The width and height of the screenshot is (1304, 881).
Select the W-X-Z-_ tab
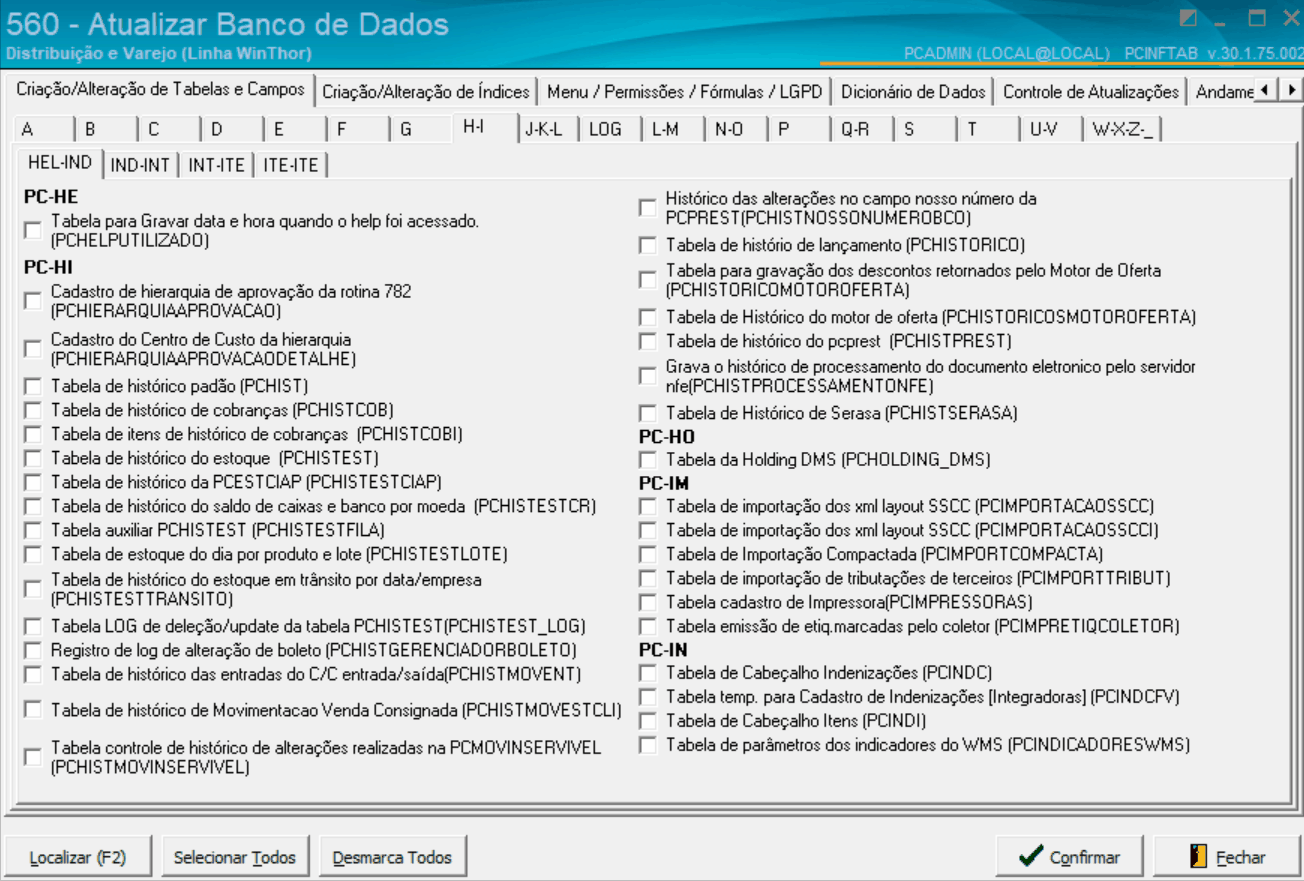click(x=1124, y=129)
